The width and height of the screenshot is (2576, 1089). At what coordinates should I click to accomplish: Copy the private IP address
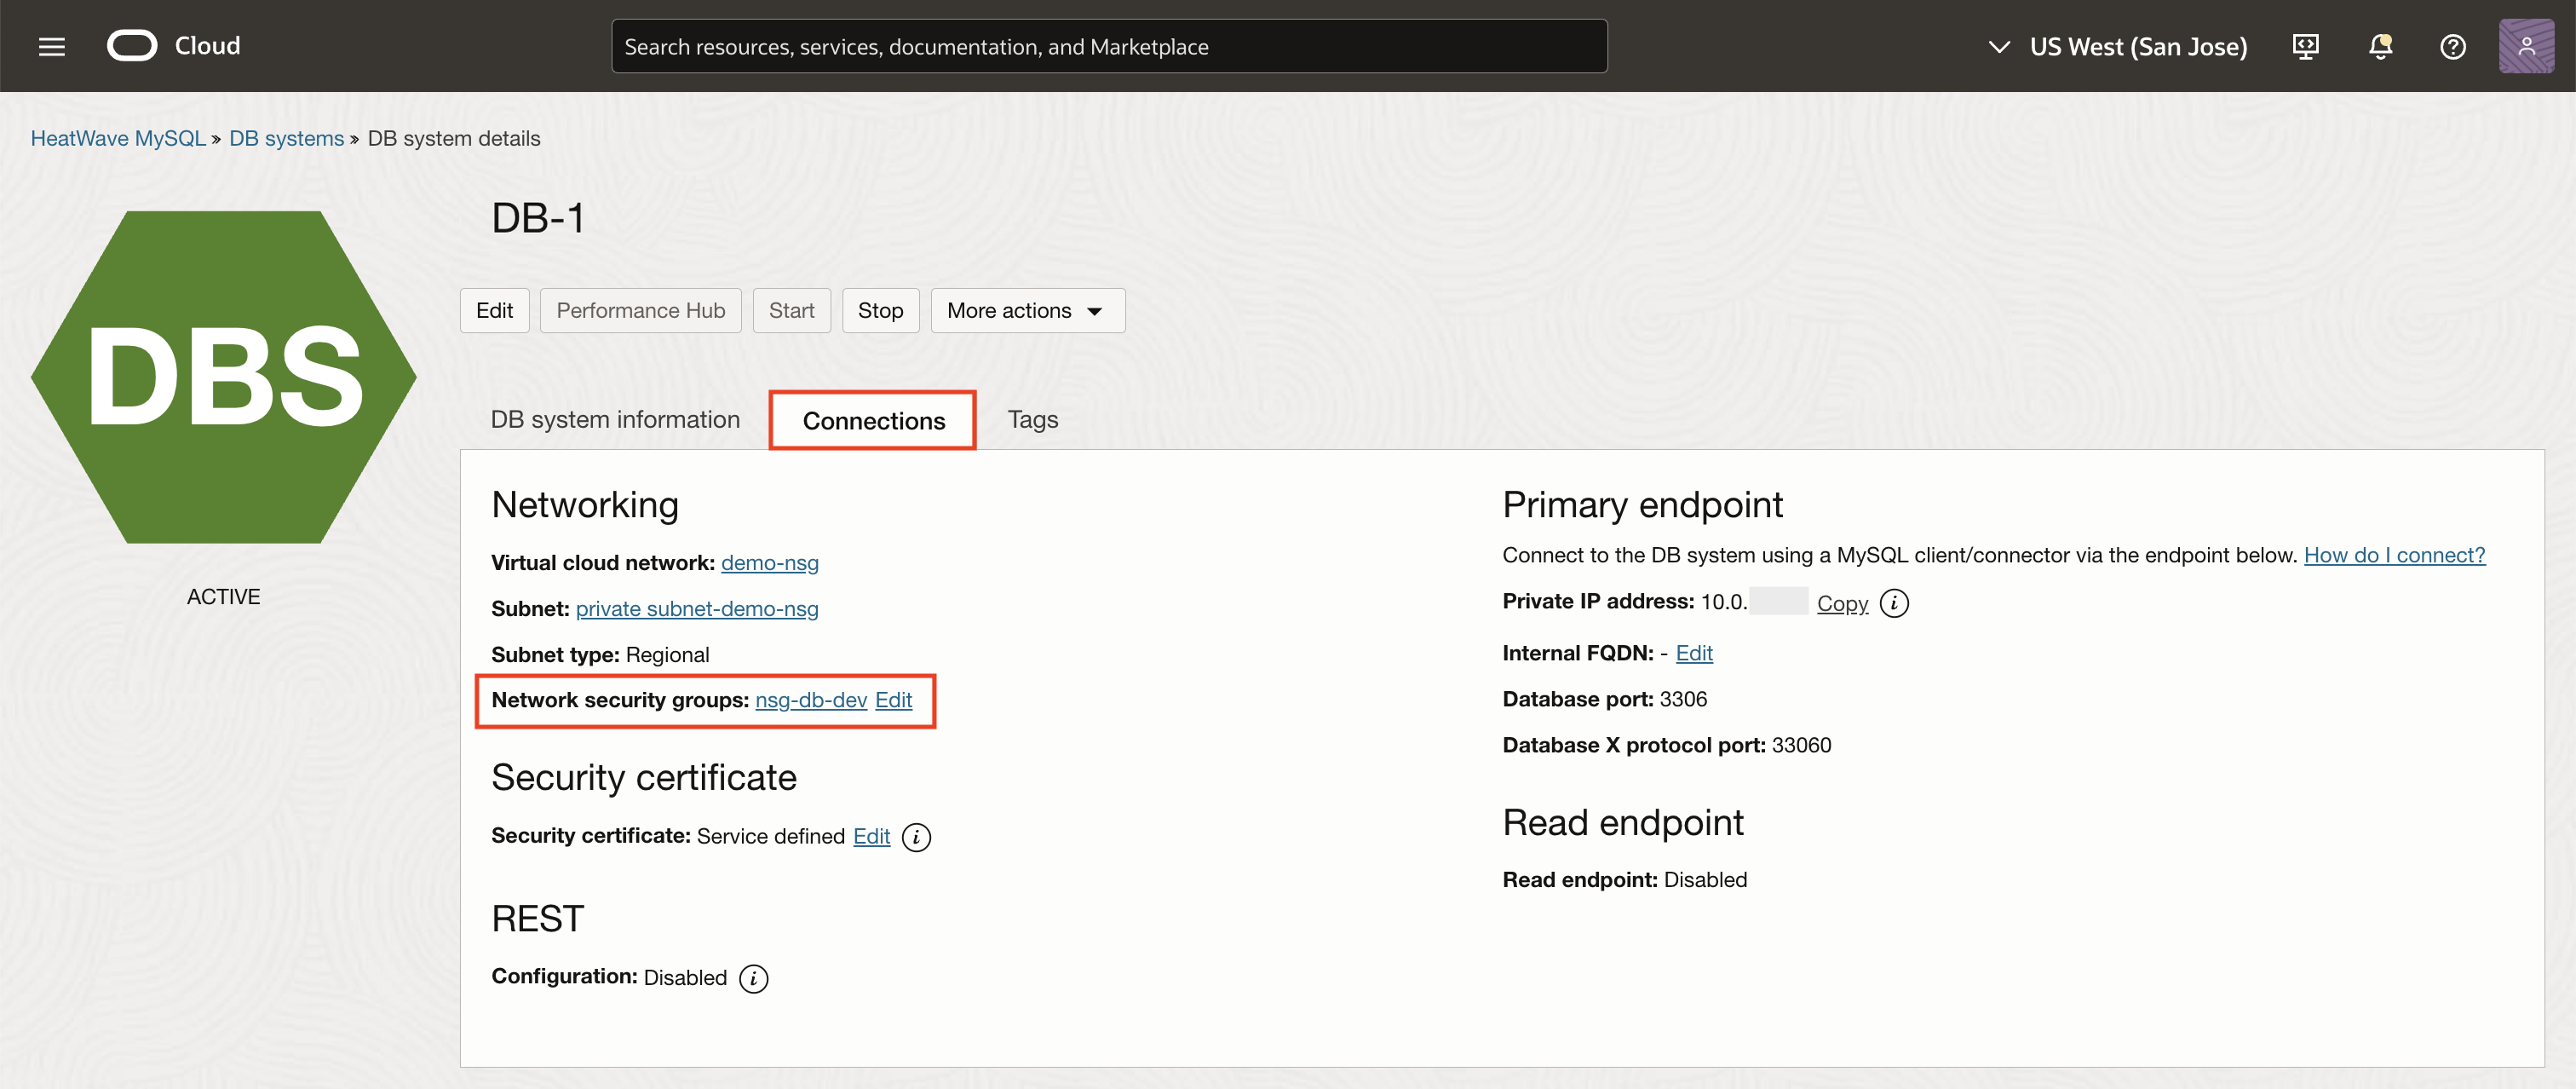[x=1842, y=602]
